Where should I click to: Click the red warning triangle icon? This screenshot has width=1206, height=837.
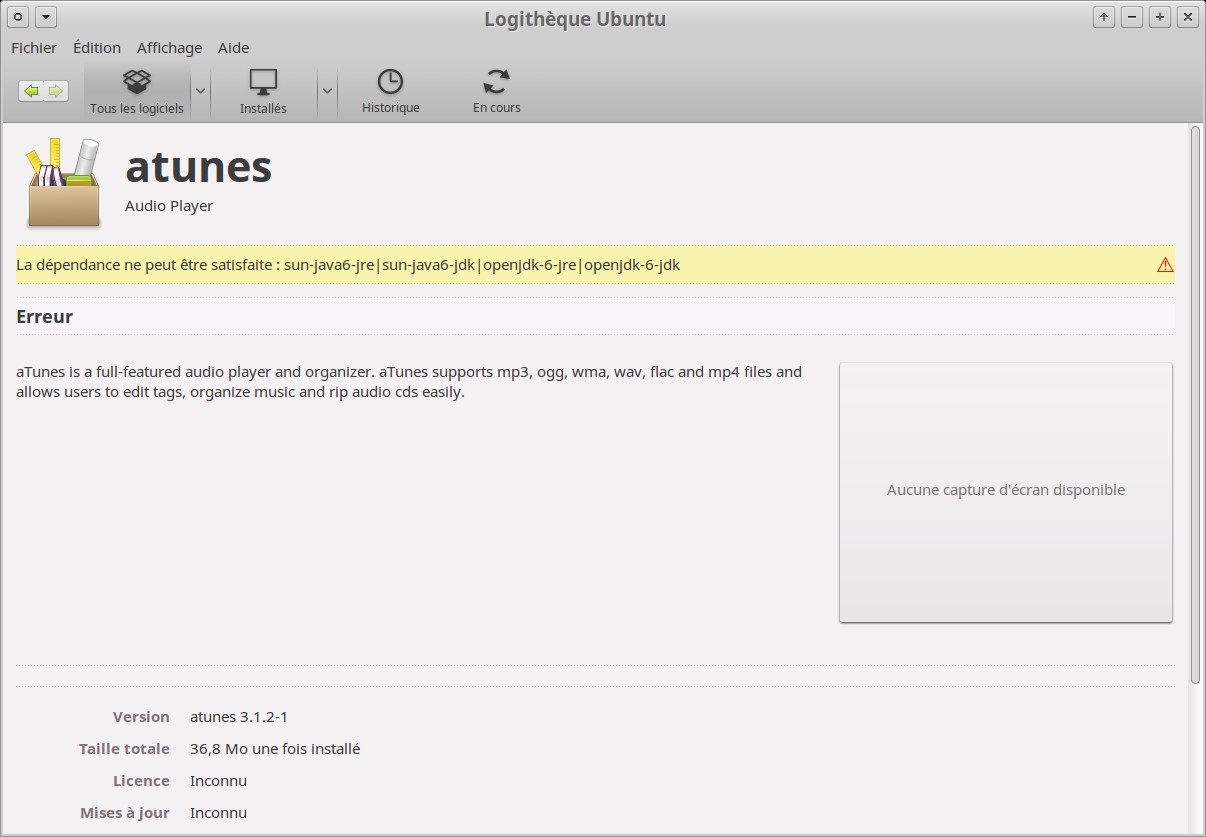coord(1165,265)
